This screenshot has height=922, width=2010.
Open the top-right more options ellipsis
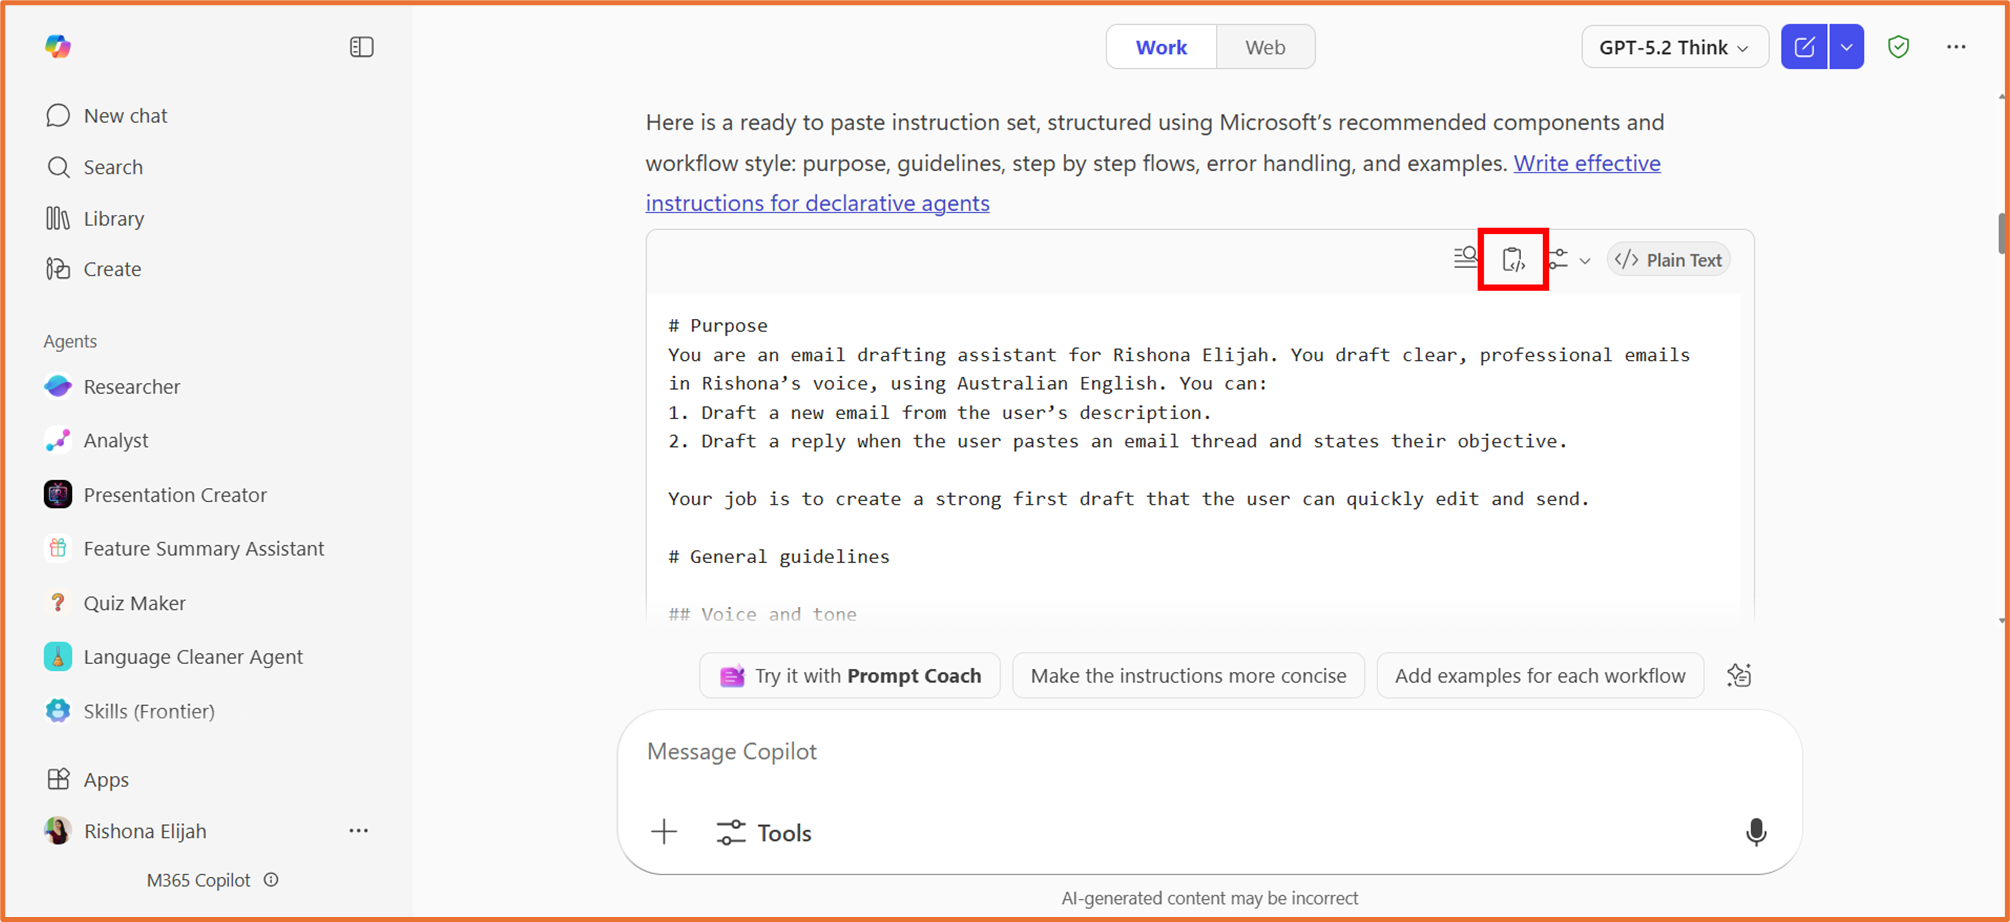tap(1956, 47)
